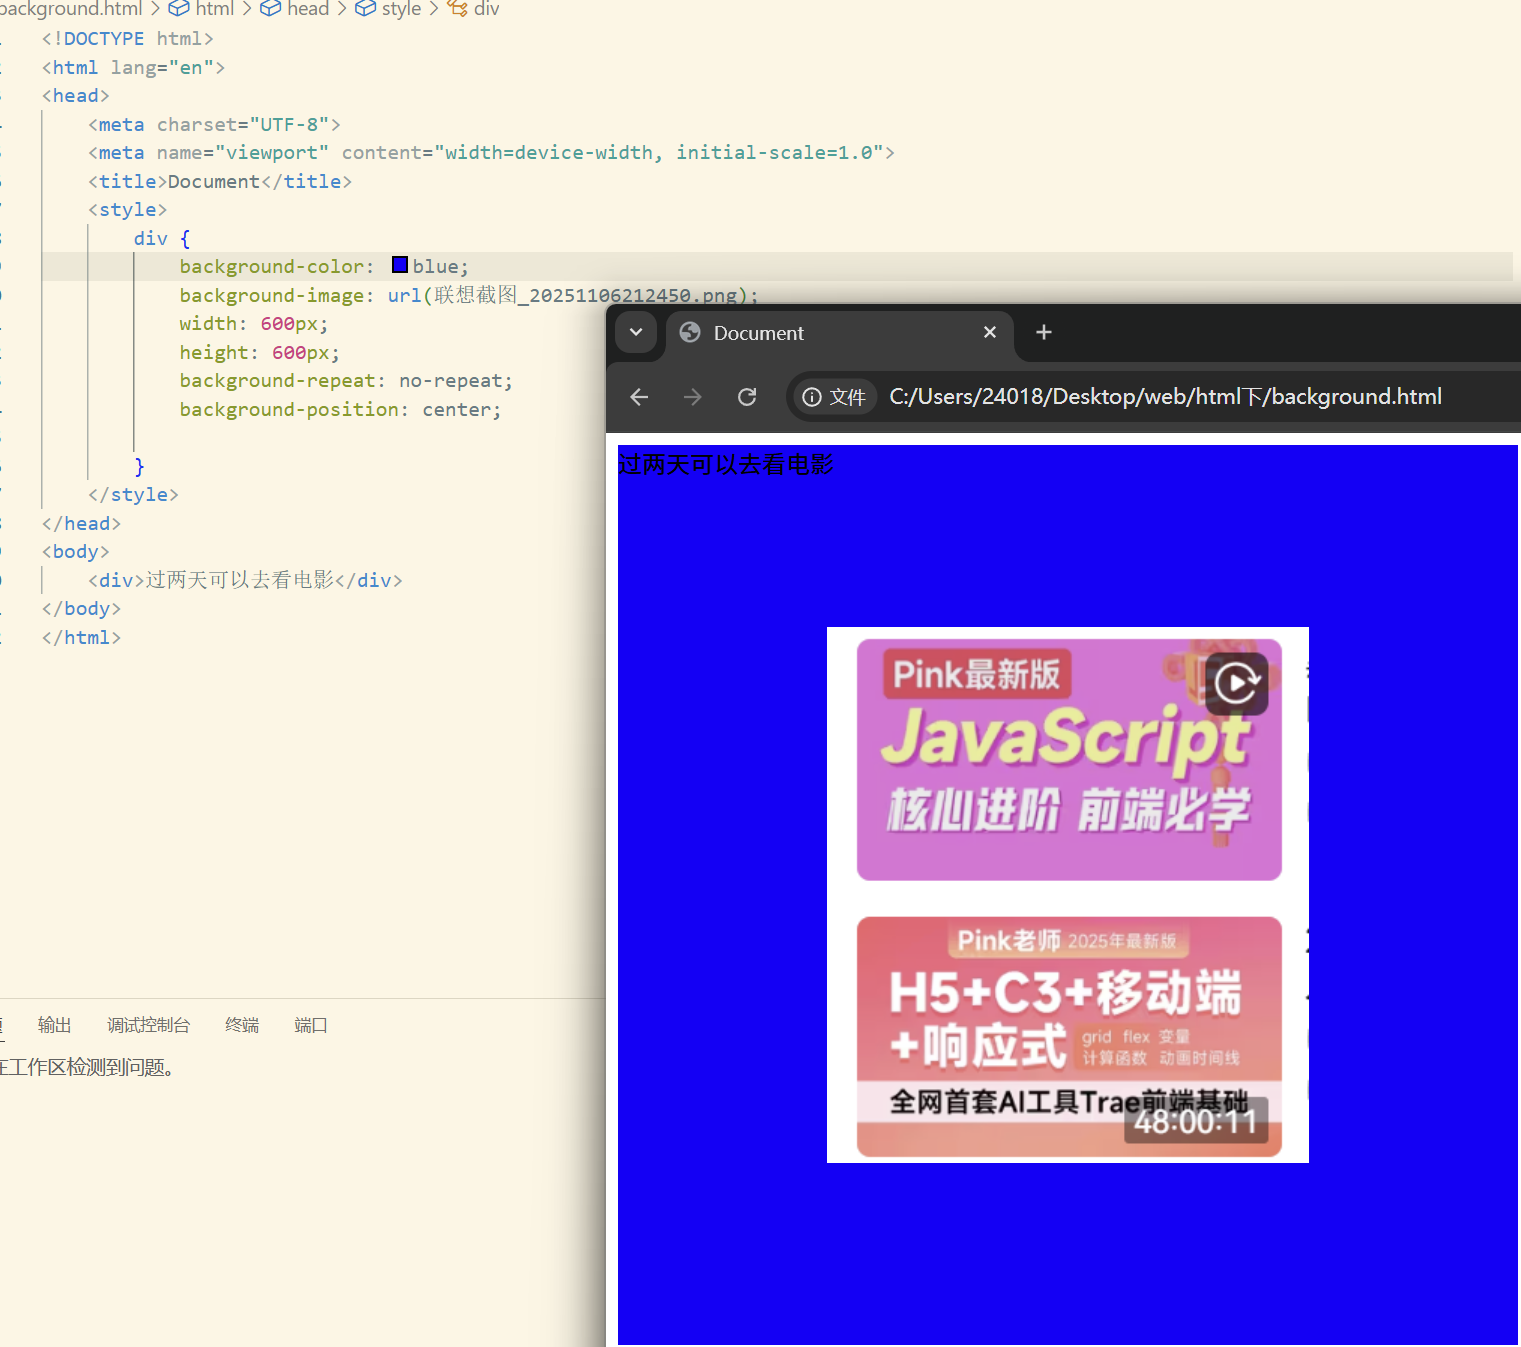
Task: Click the blue color swatch in CSS
Action: tap(400, 265)
